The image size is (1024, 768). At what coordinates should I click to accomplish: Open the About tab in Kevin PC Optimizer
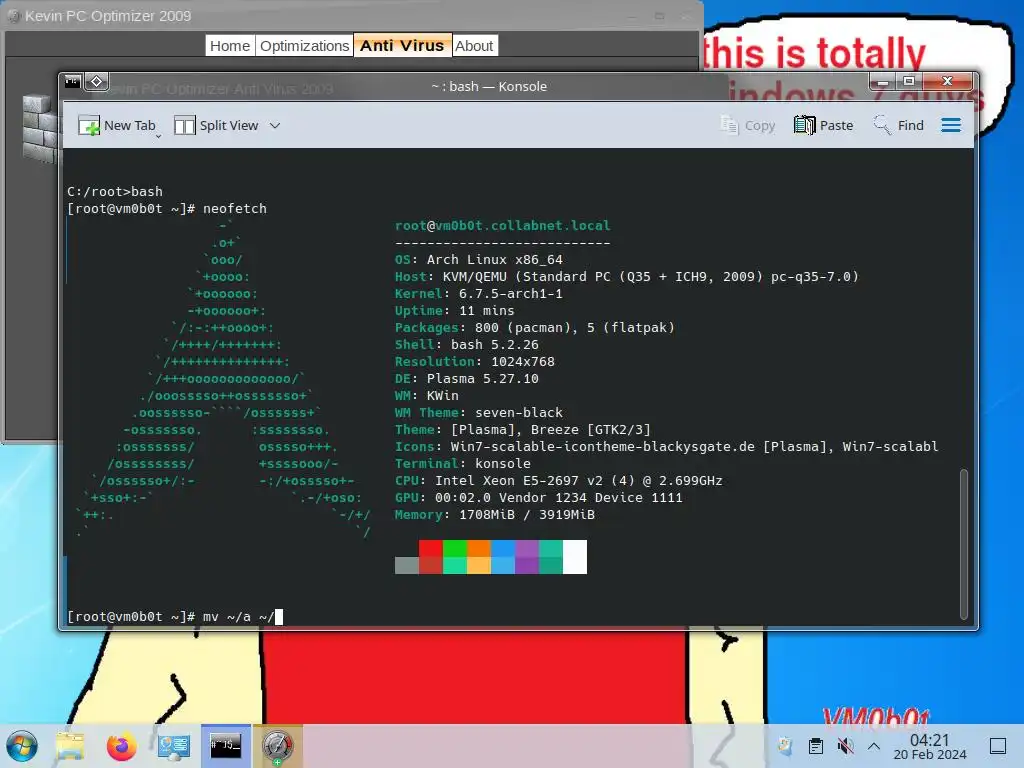pyautogui.click(x=474, y=46)
